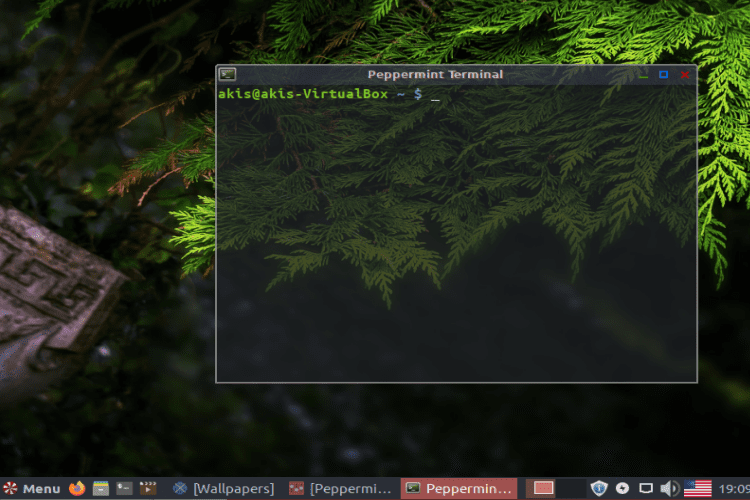Open the terminal window menu icon
The width and height of the screenshot is (750, 500).
click(x=228, y=74)
